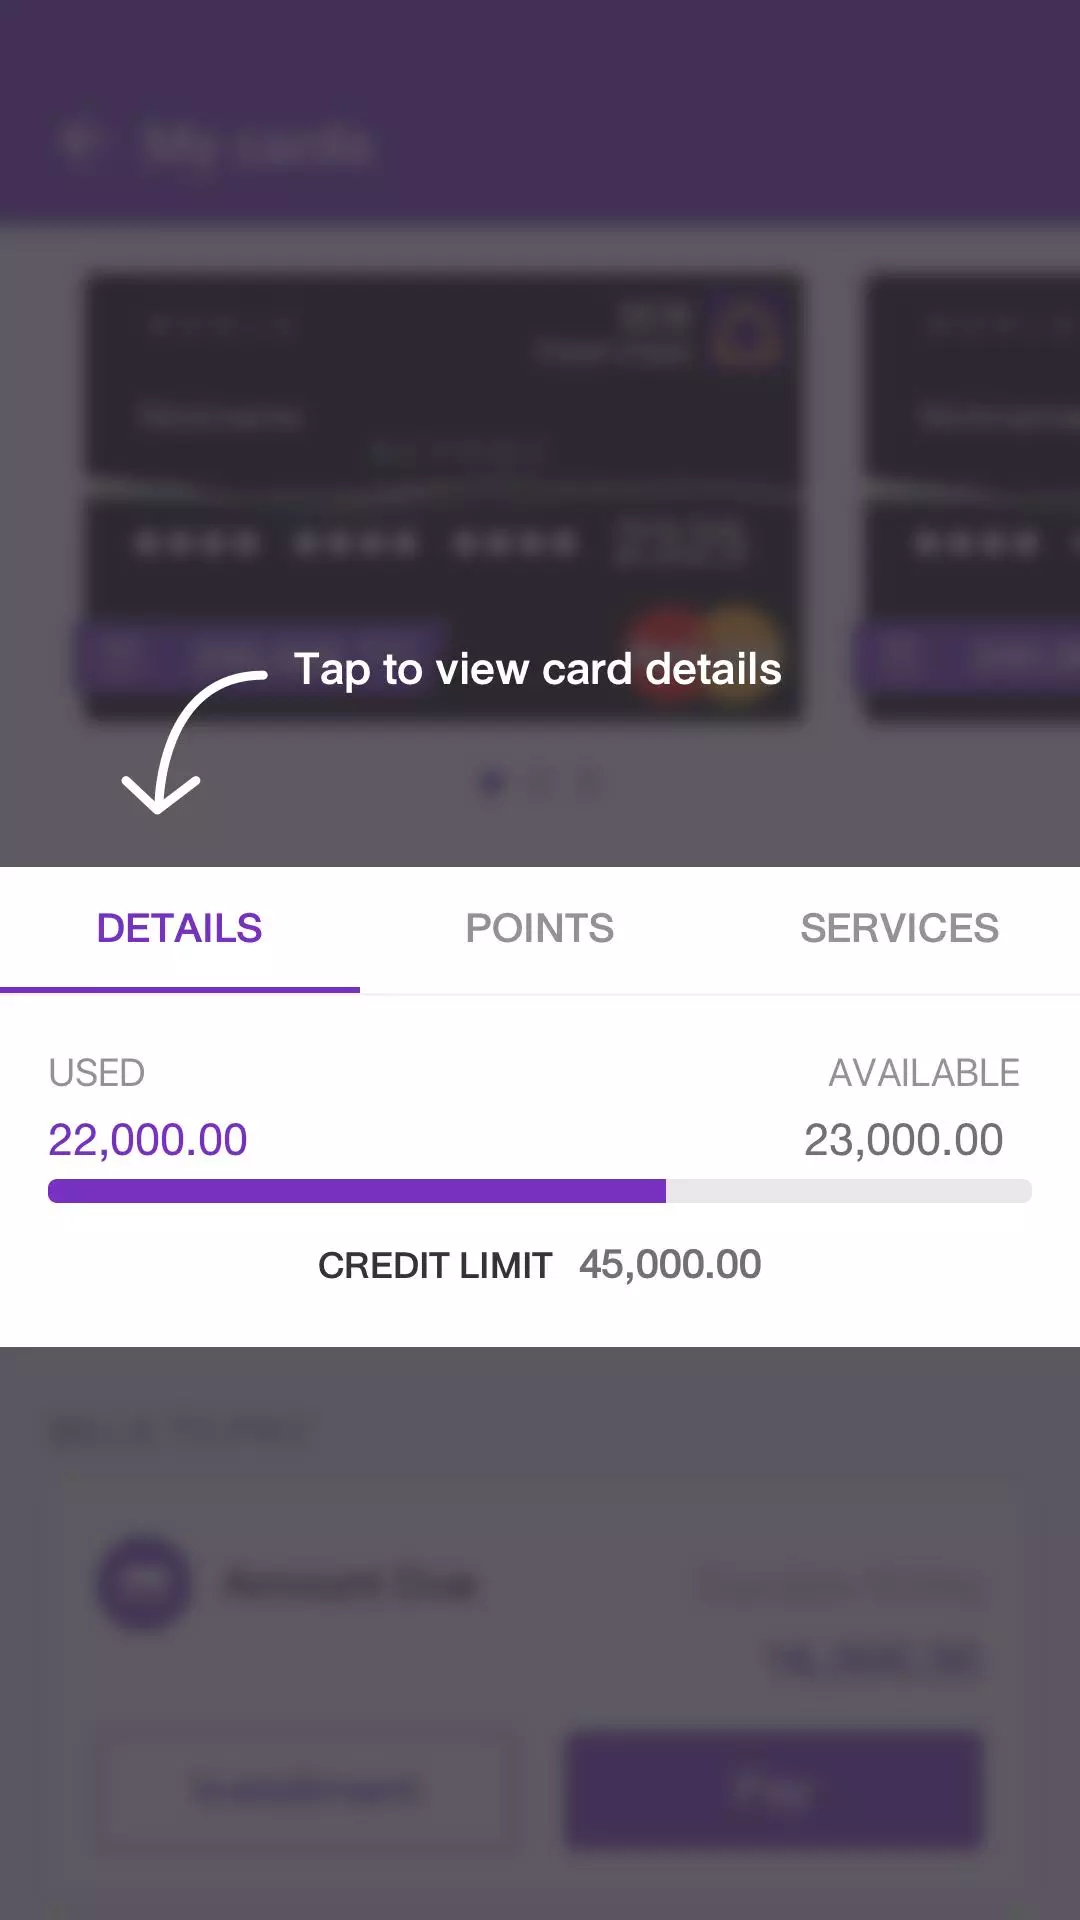Tap the Installment button

click(306, 1790)
